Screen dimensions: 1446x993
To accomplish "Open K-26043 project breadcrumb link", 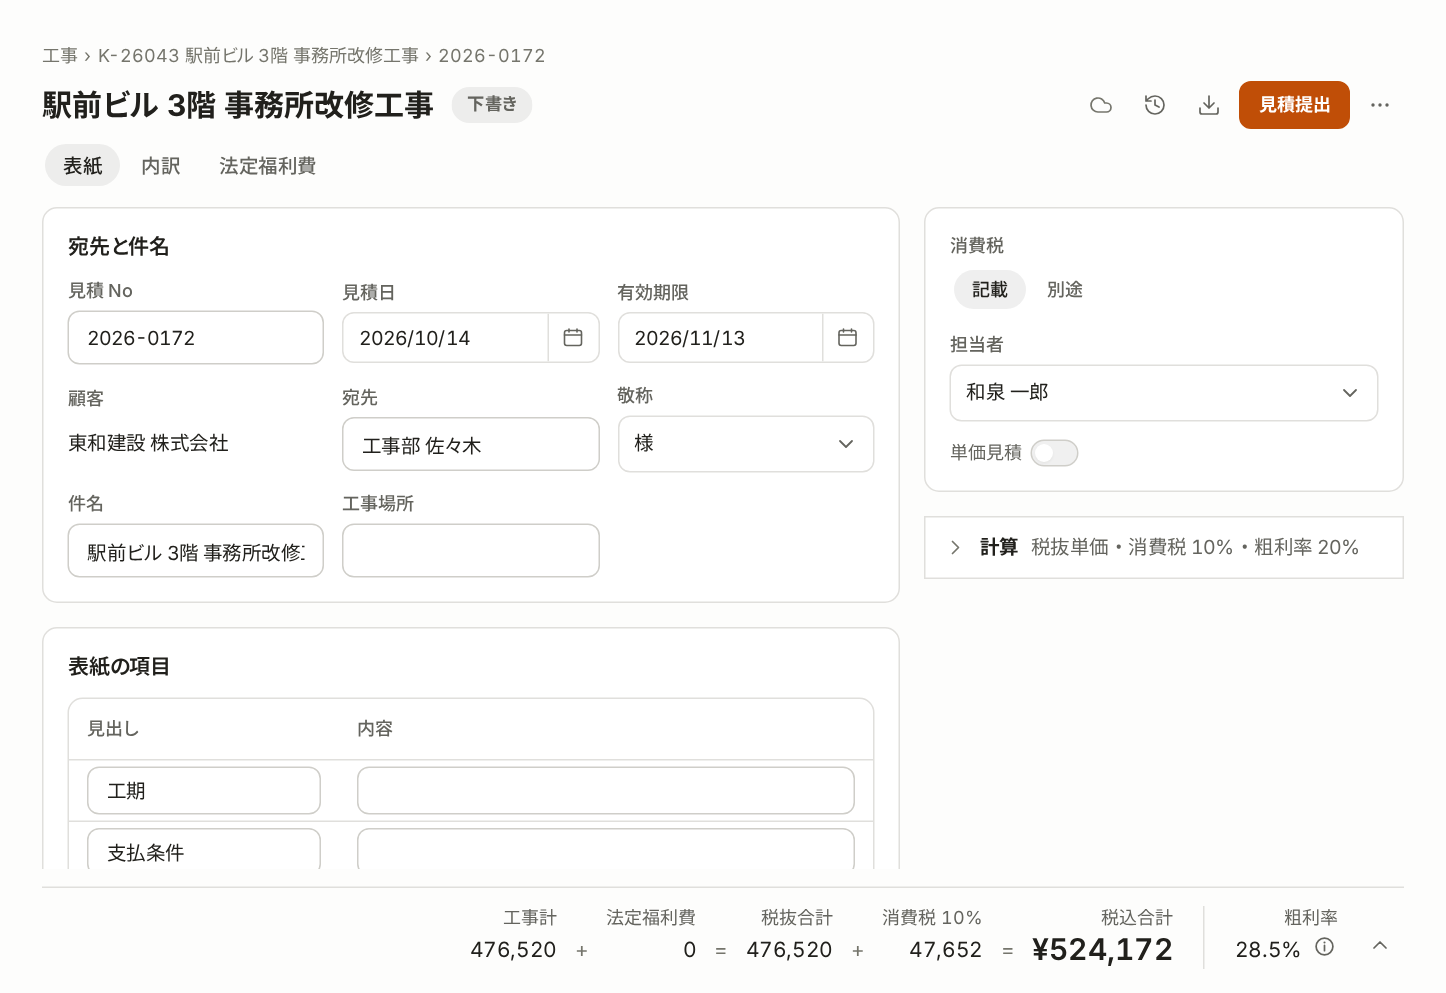I will coord(258,56).
